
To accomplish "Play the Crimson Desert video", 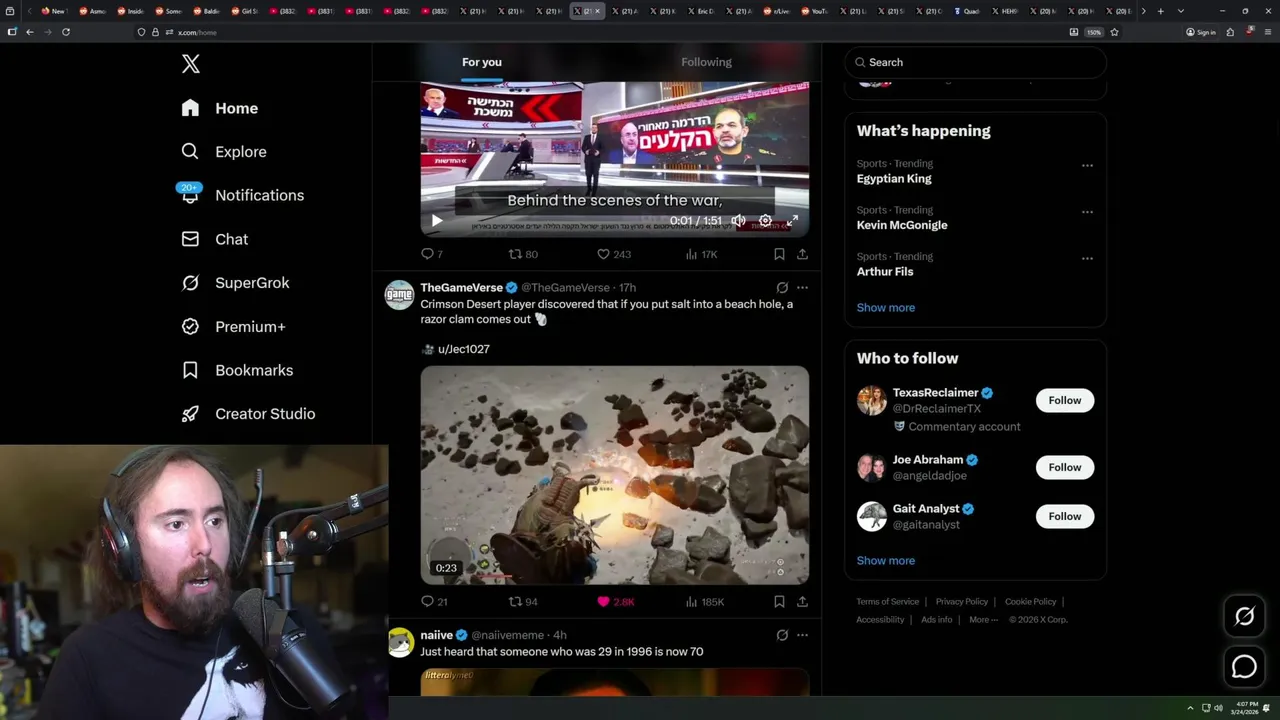I will [614, 475].
